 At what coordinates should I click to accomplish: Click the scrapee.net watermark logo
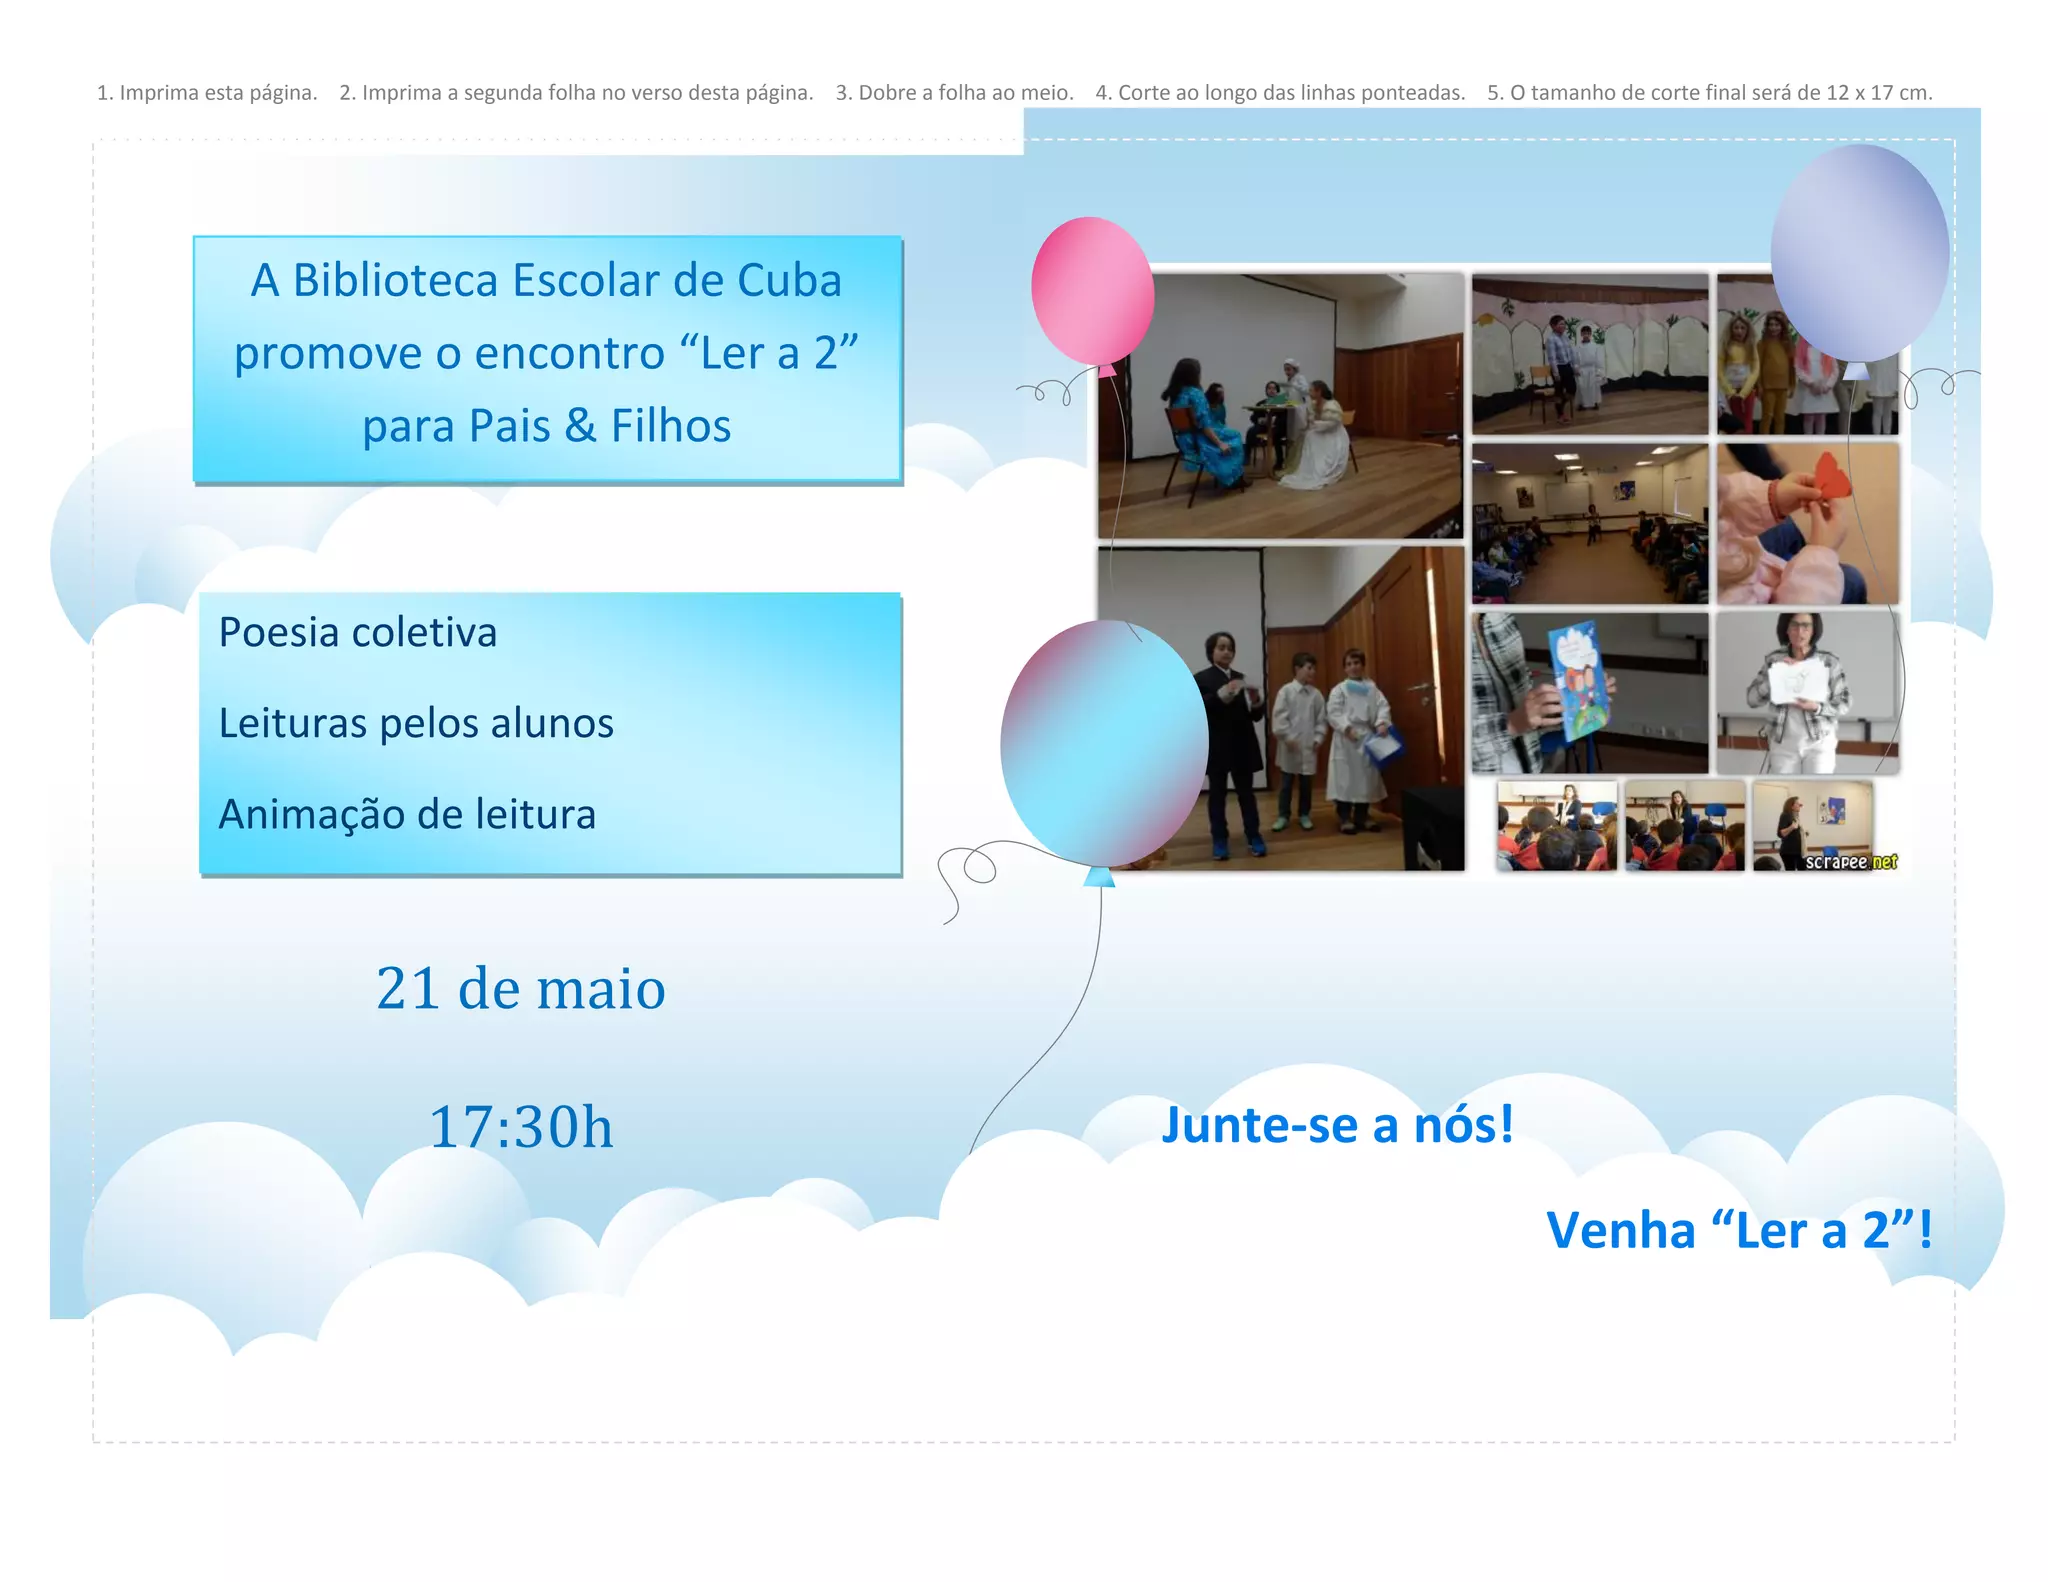[x=1851, y=862]
